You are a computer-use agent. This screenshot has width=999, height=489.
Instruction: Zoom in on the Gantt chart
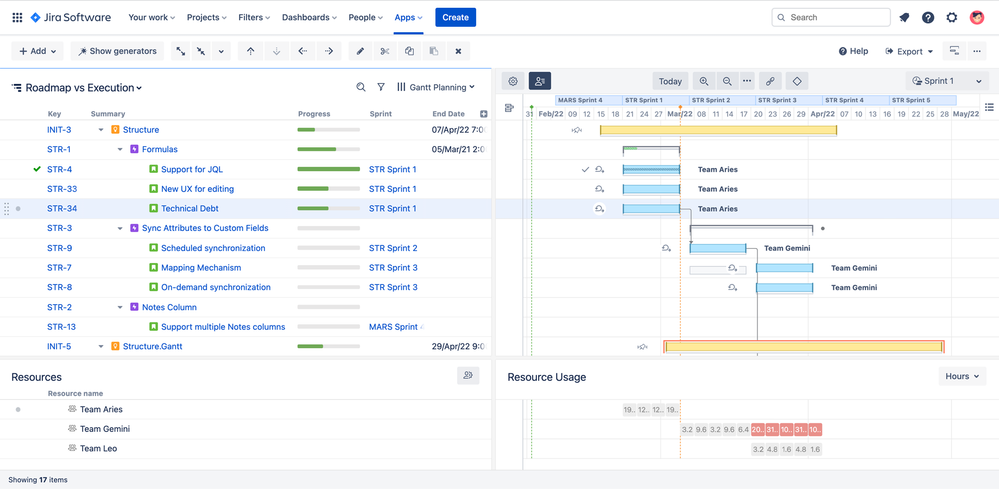[704, 81]
